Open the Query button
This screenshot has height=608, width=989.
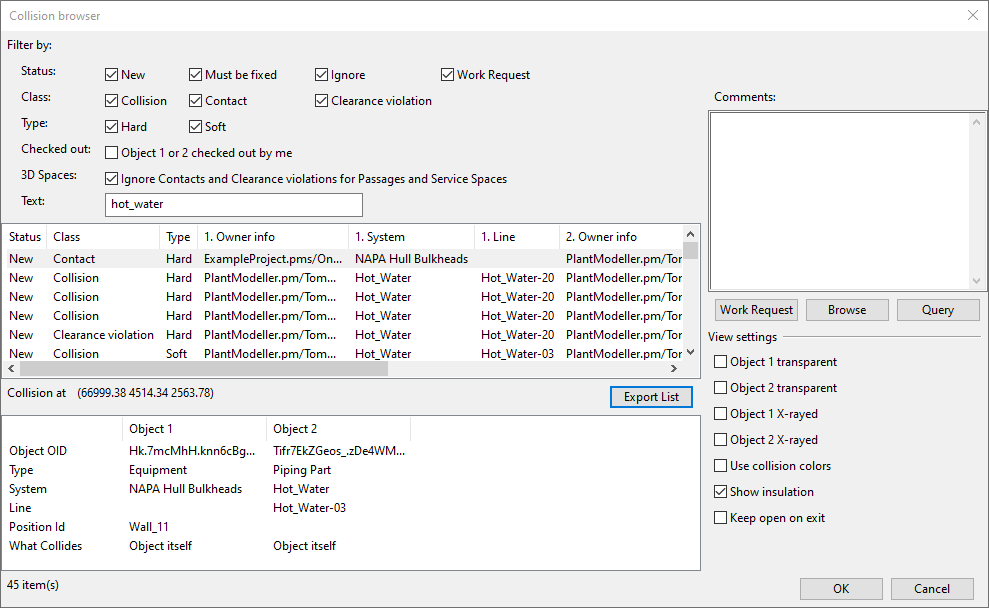point(937,310)
